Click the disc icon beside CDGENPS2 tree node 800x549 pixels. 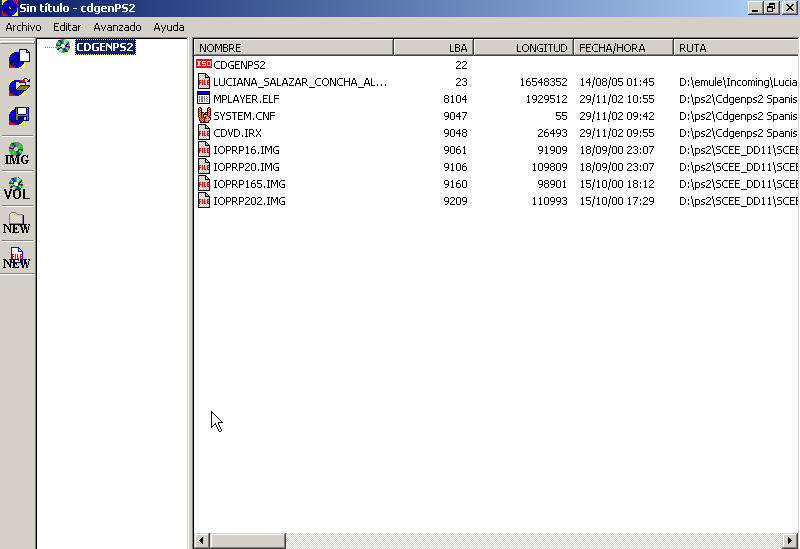63,46
